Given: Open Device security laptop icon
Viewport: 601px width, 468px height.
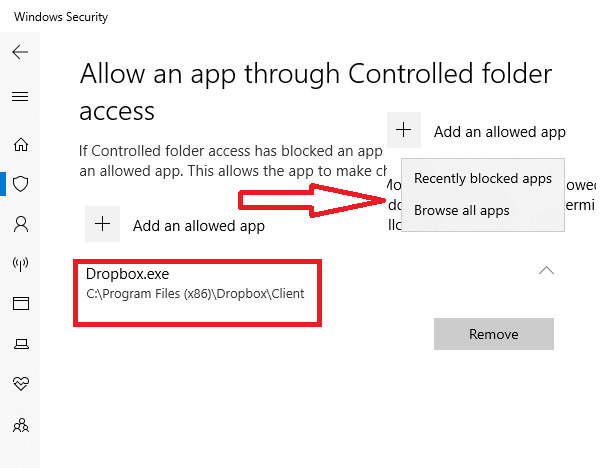Looking at the screenshot, I should [x=20, y=344].
